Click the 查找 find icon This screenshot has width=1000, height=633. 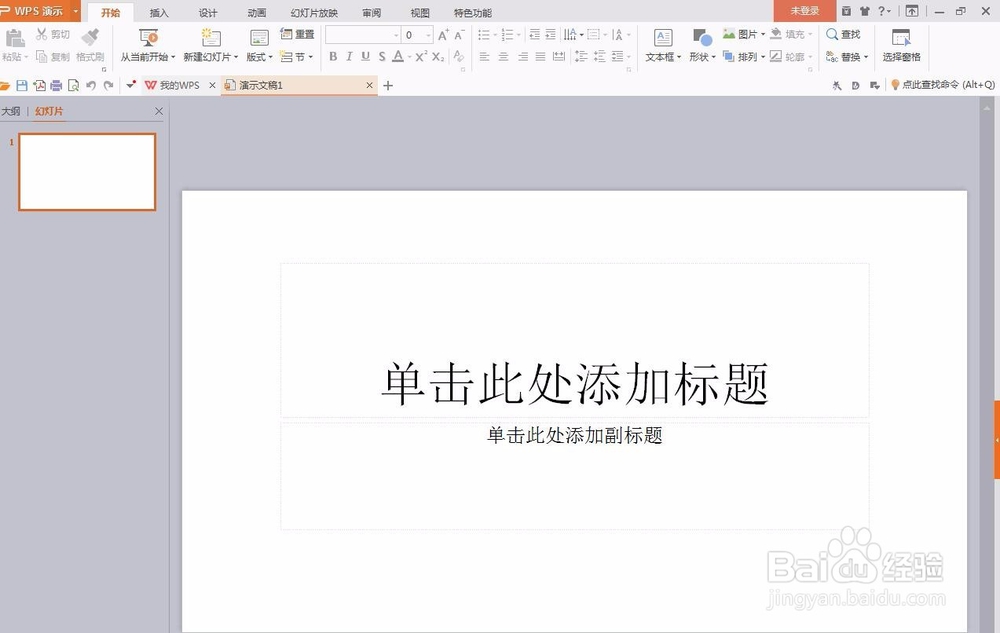click(843, 34)
